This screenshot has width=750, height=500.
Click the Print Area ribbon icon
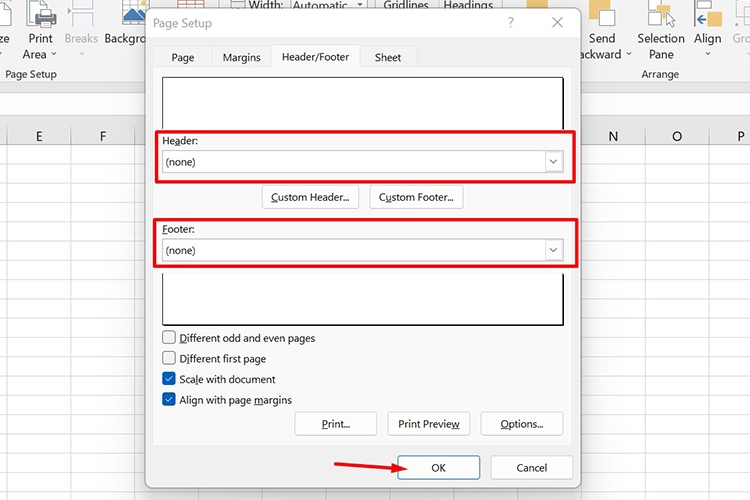click(x=41, y=14)
